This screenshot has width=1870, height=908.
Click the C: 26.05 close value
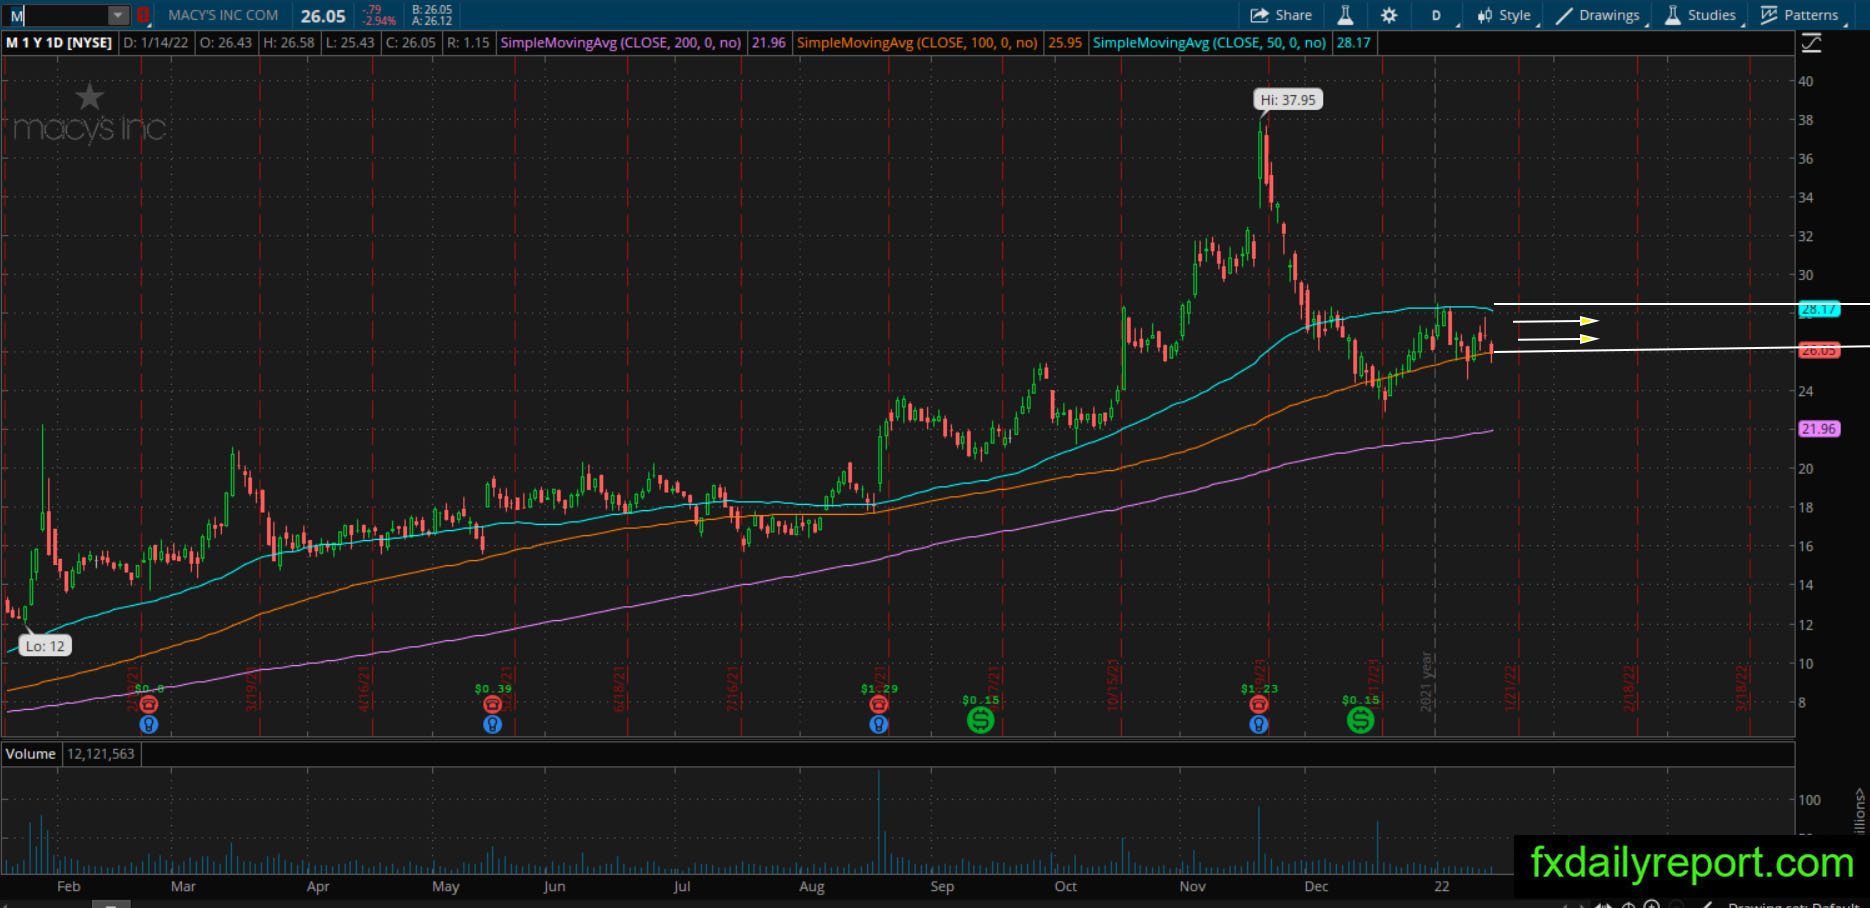(x=409, y=43)
